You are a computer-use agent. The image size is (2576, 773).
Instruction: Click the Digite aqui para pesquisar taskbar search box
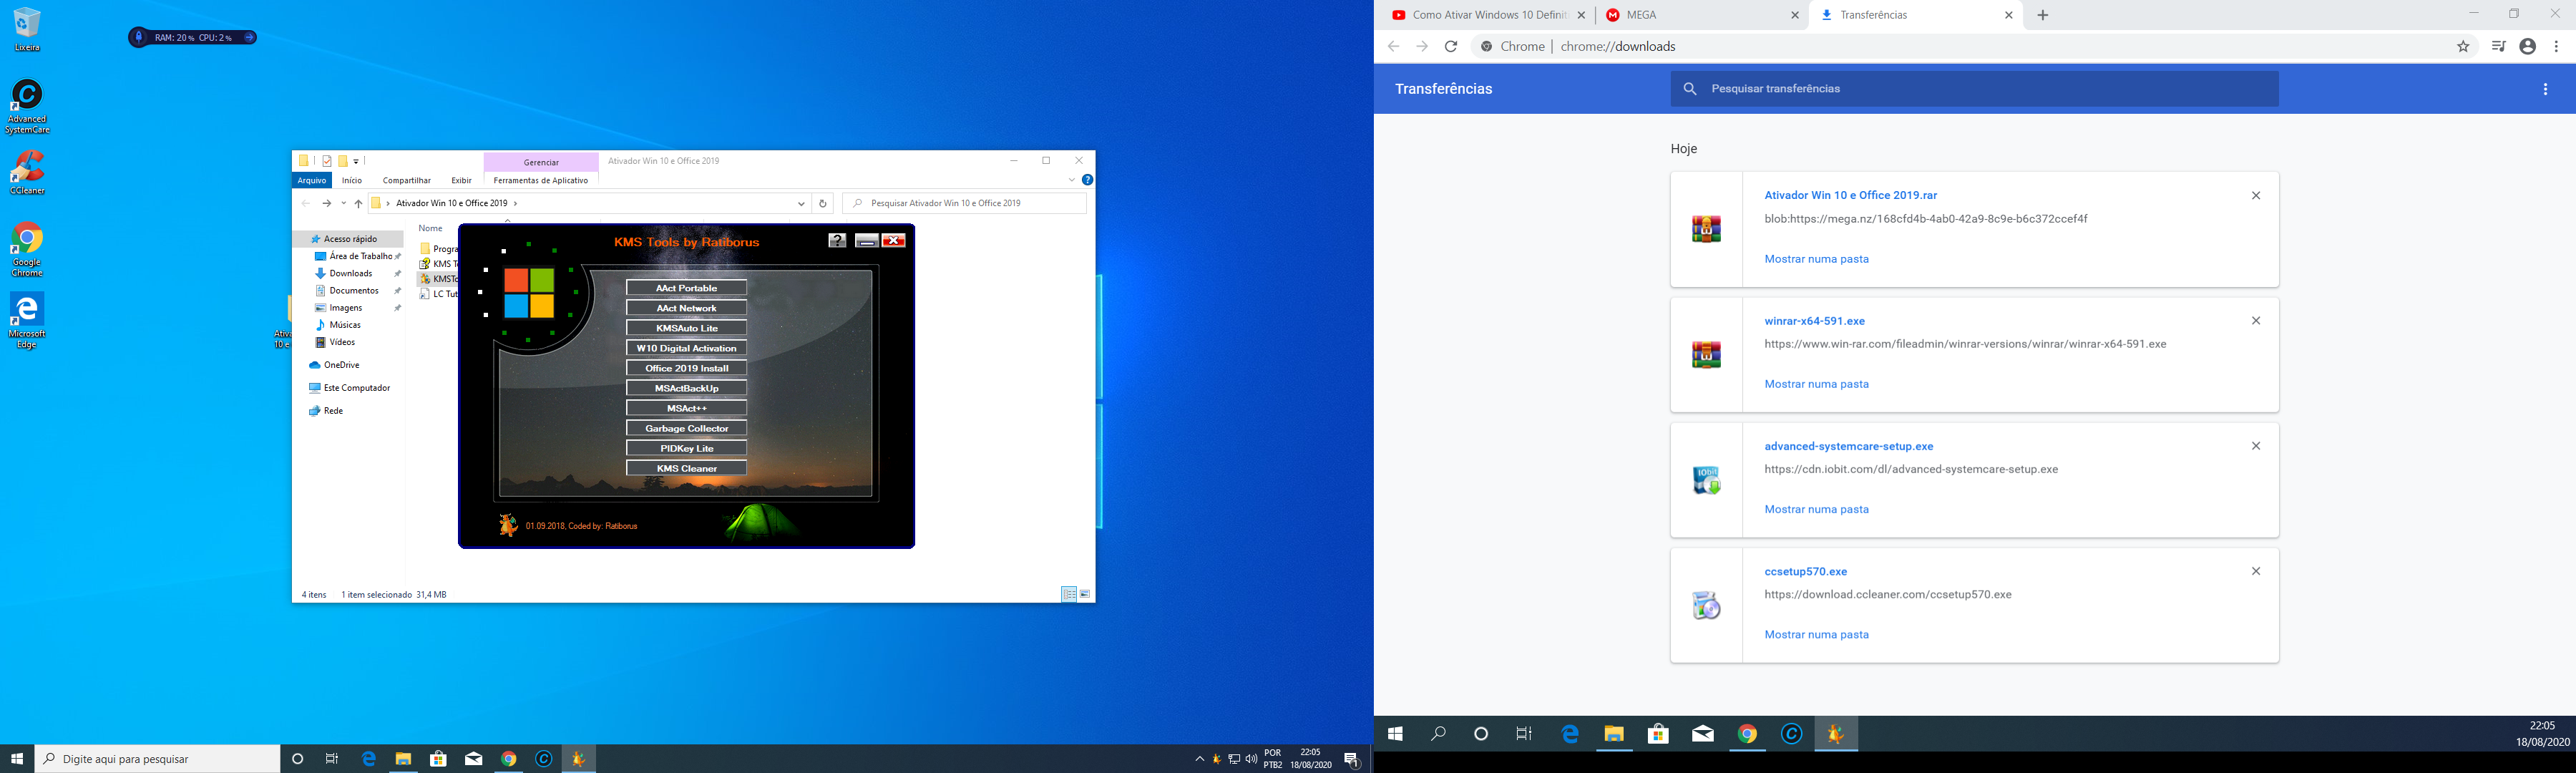158,759
